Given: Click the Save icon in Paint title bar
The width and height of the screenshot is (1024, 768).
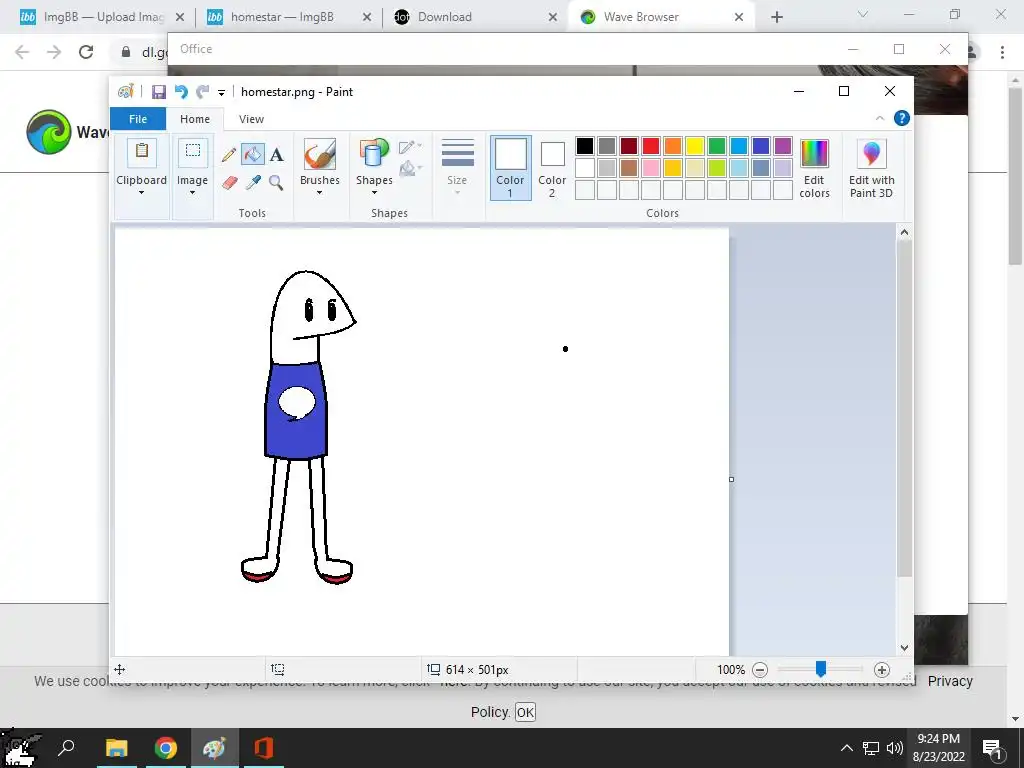Looking at the screenshot, I should point(159,92).
